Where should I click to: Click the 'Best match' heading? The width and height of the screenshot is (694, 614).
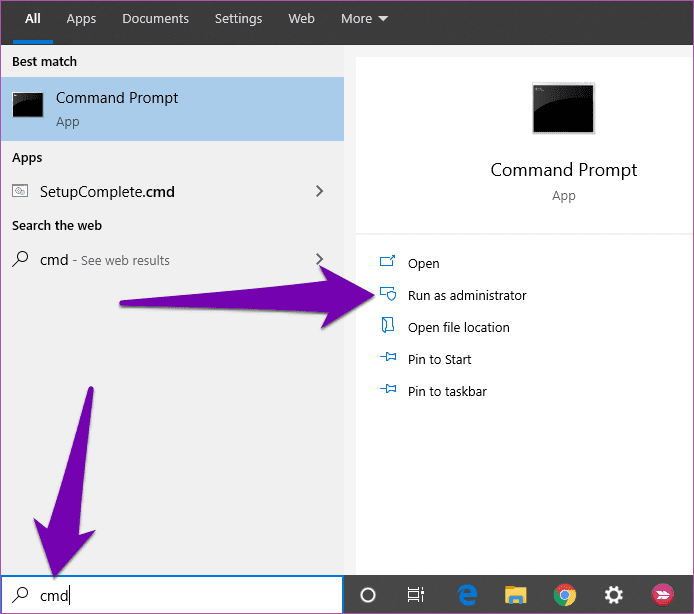[x=44, y=62]
